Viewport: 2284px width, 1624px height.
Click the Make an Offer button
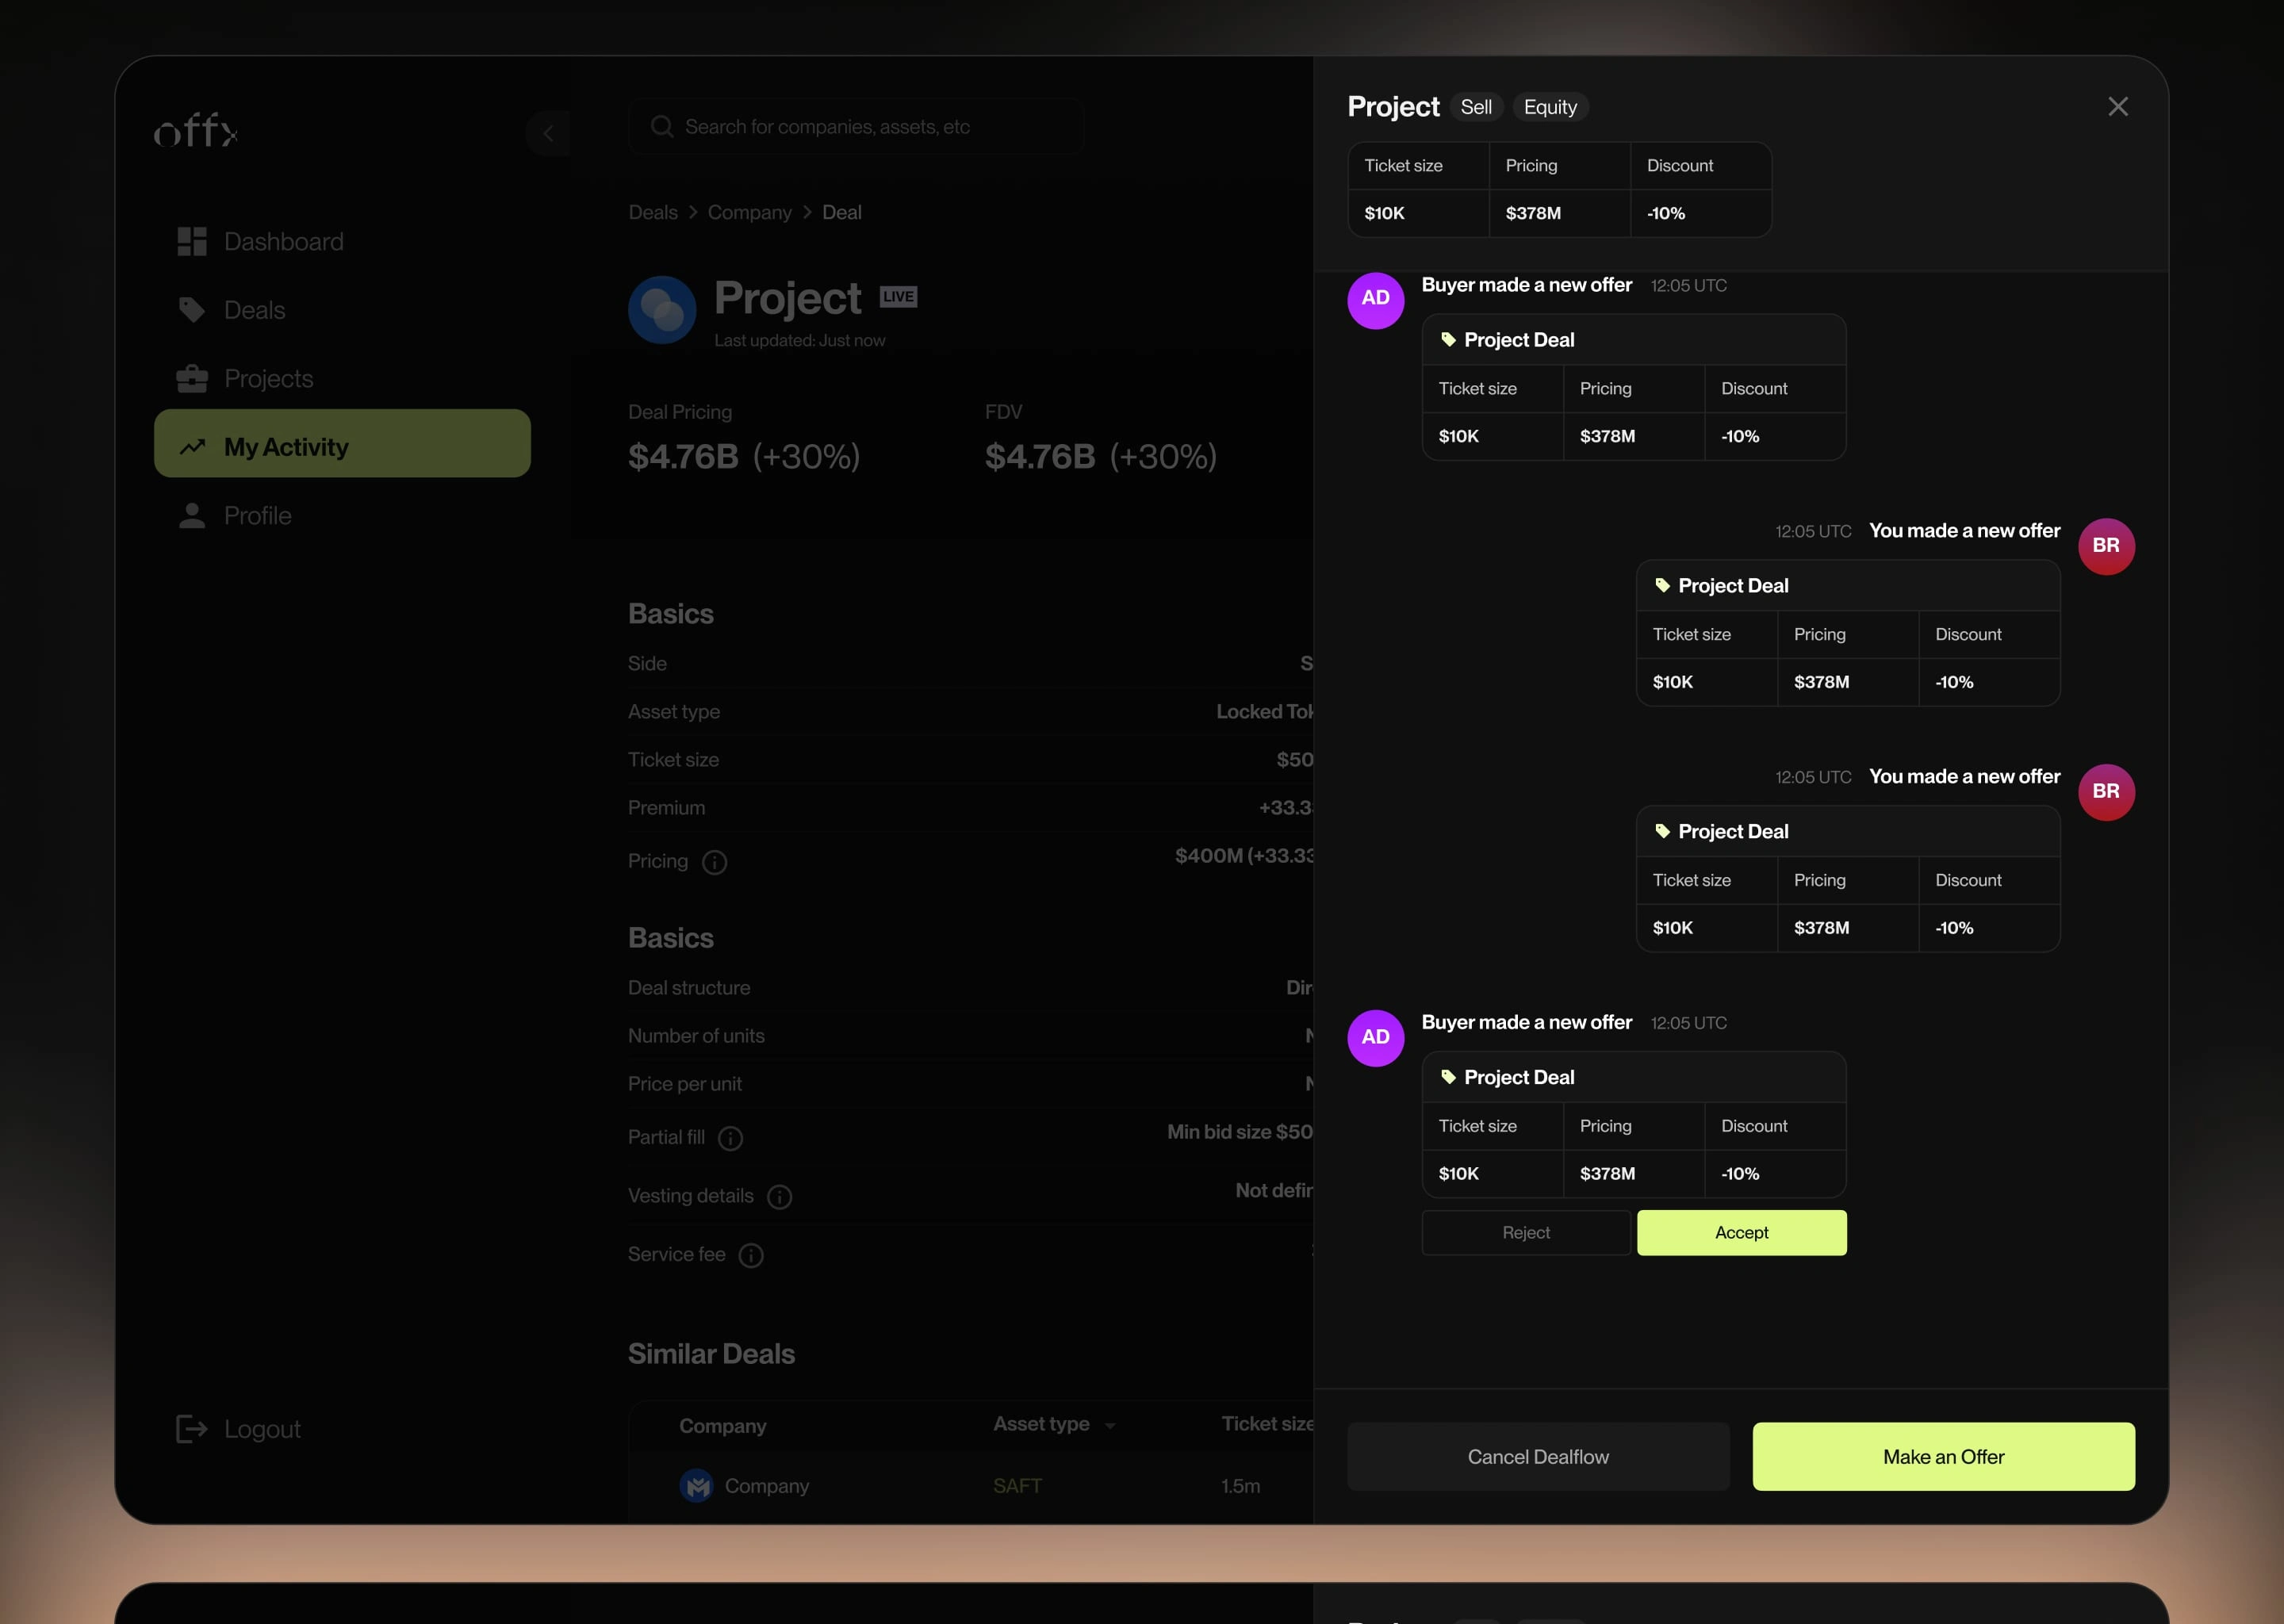tap(1943, 1455)
